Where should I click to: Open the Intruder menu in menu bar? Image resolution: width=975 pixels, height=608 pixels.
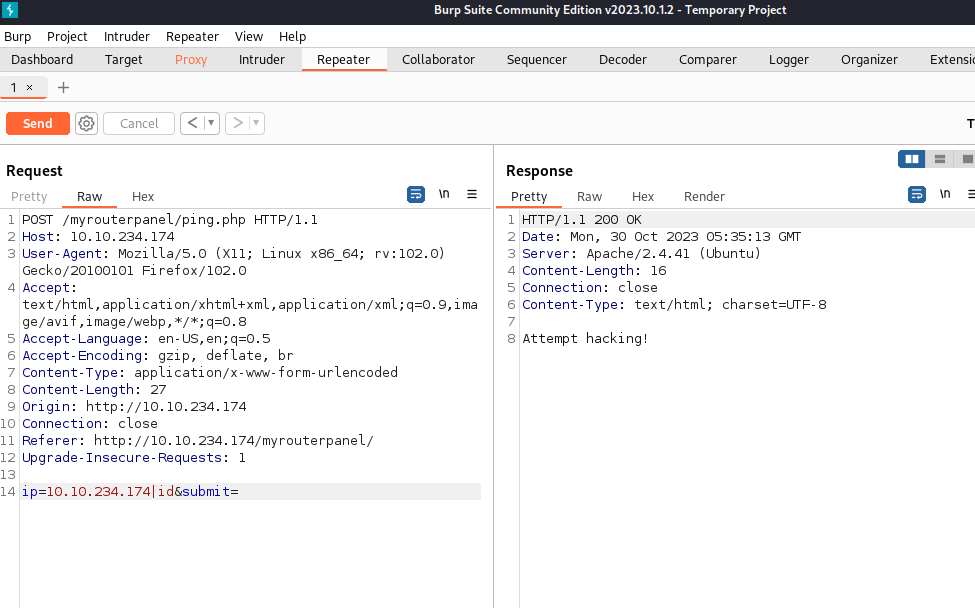click(127, 36)
